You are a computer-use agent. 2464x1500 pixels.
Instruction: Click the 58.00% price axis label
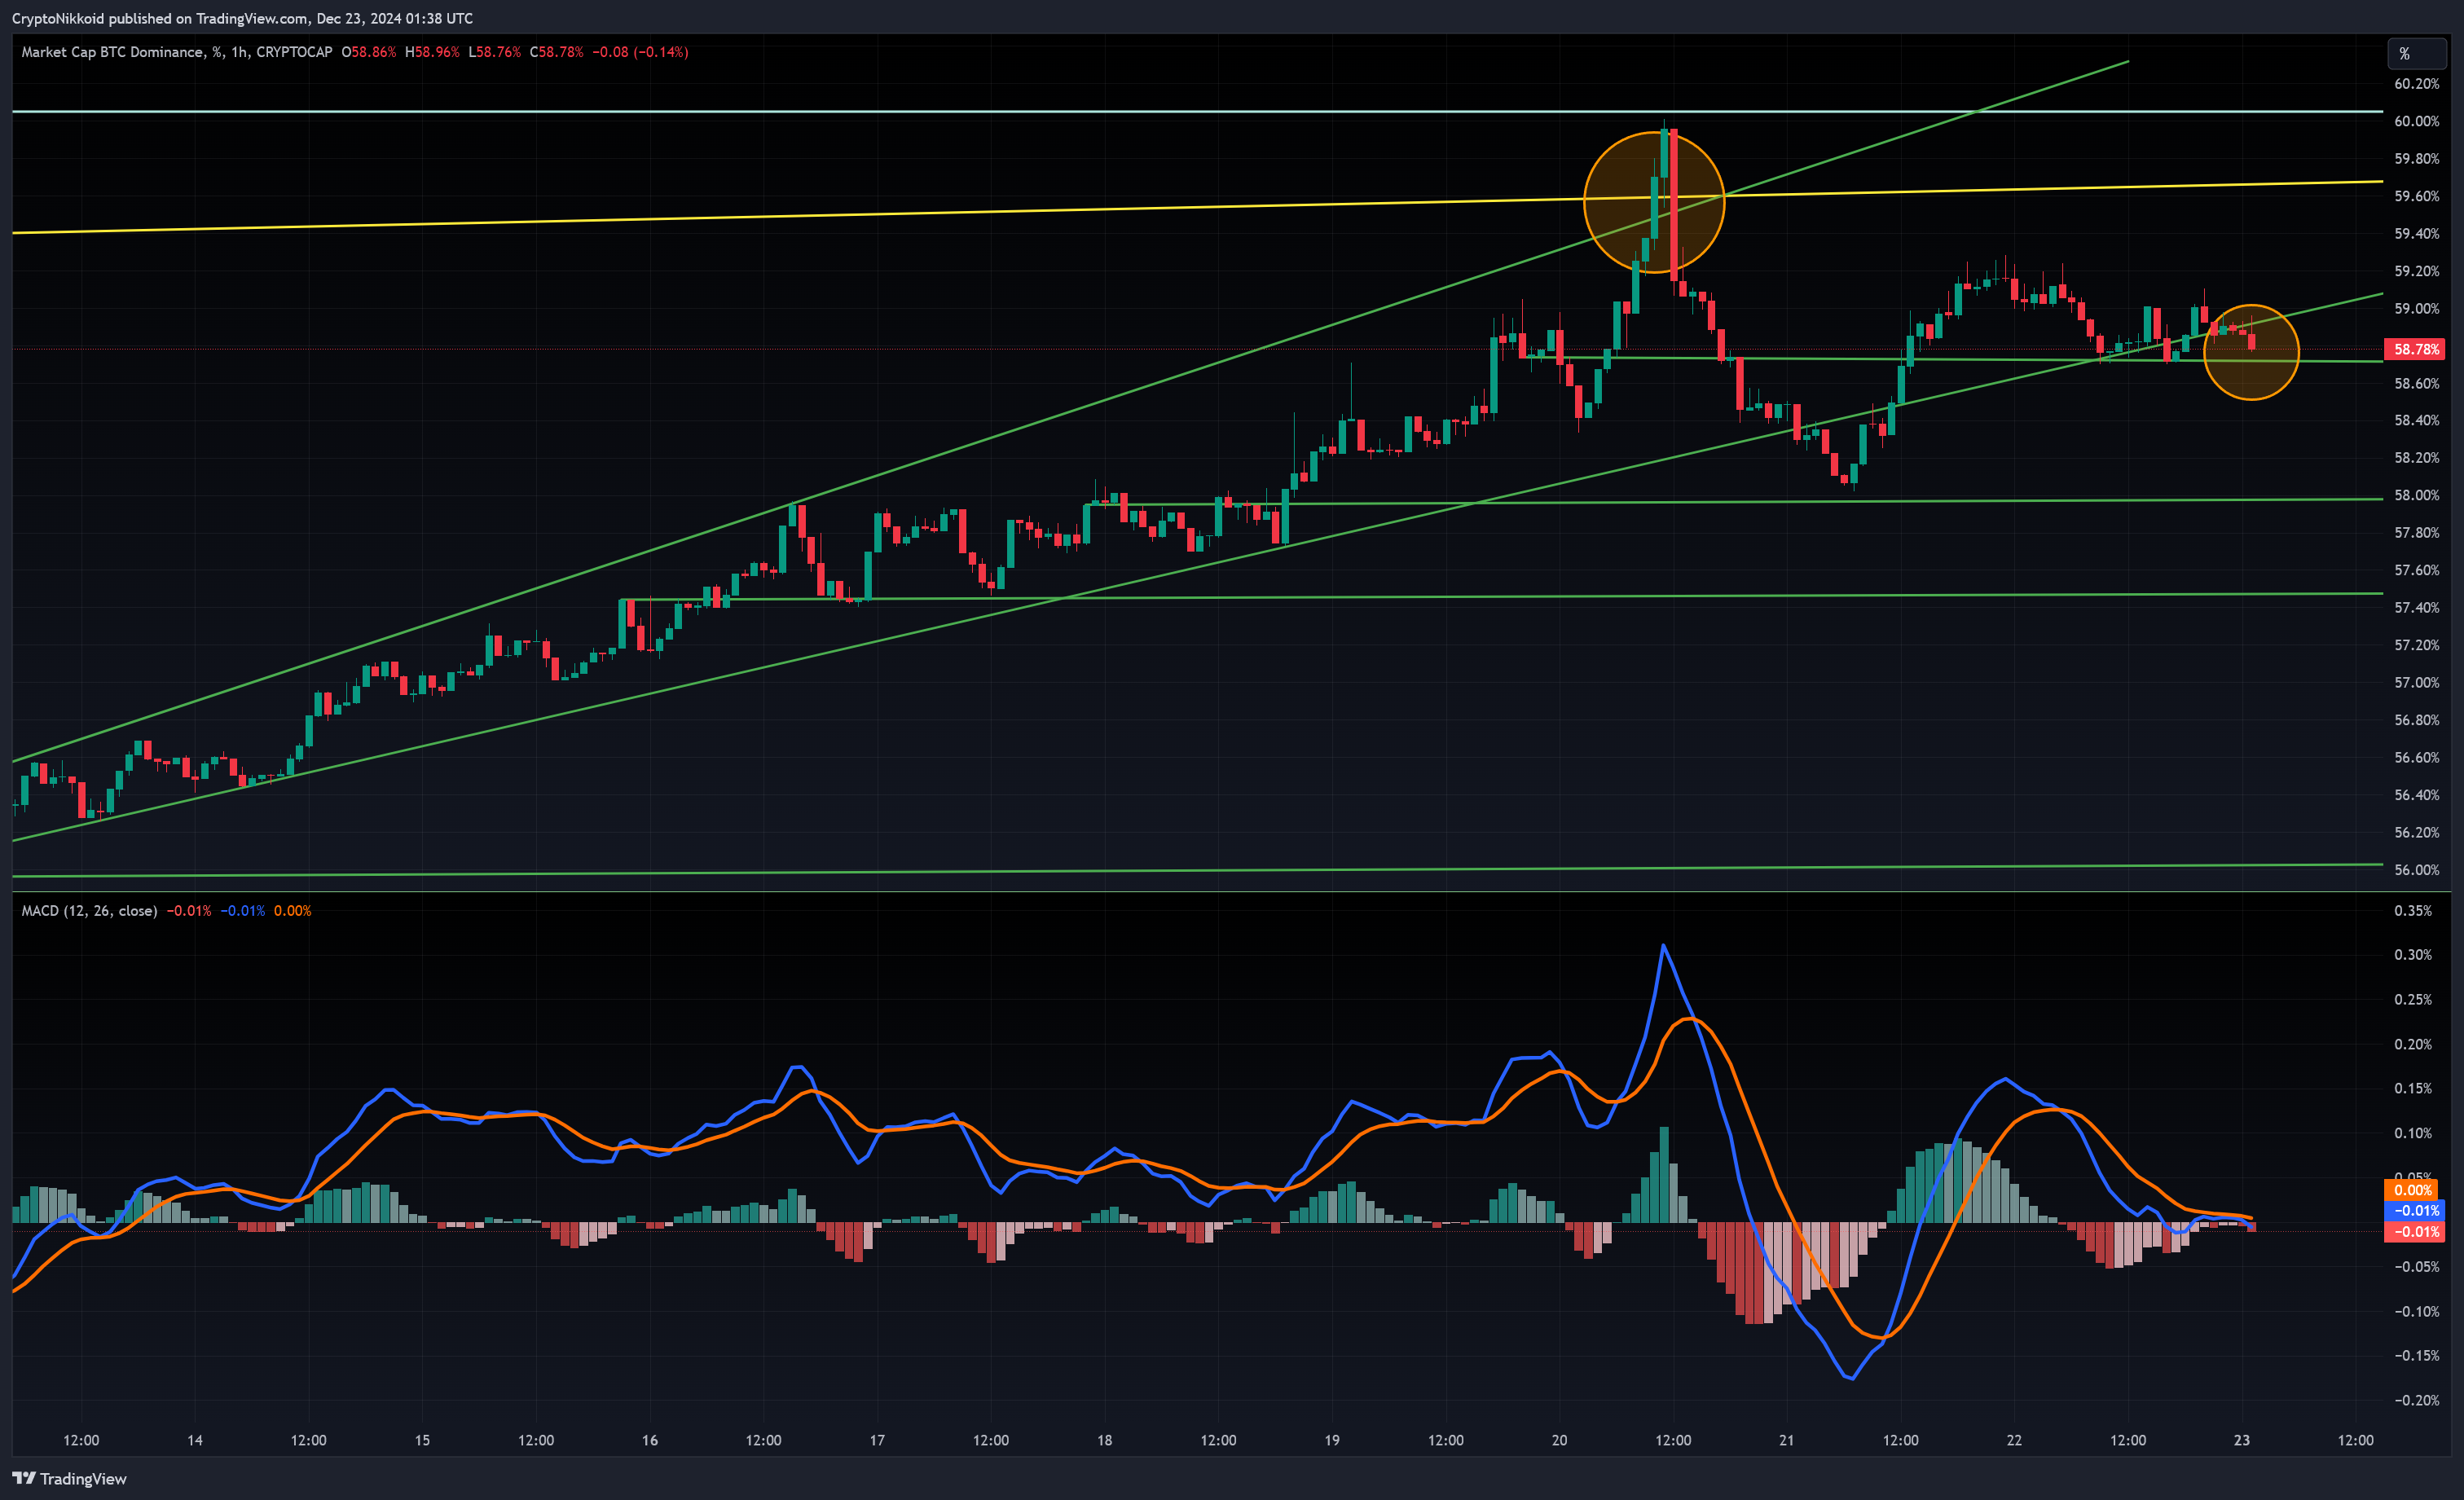pos(2416,496)
